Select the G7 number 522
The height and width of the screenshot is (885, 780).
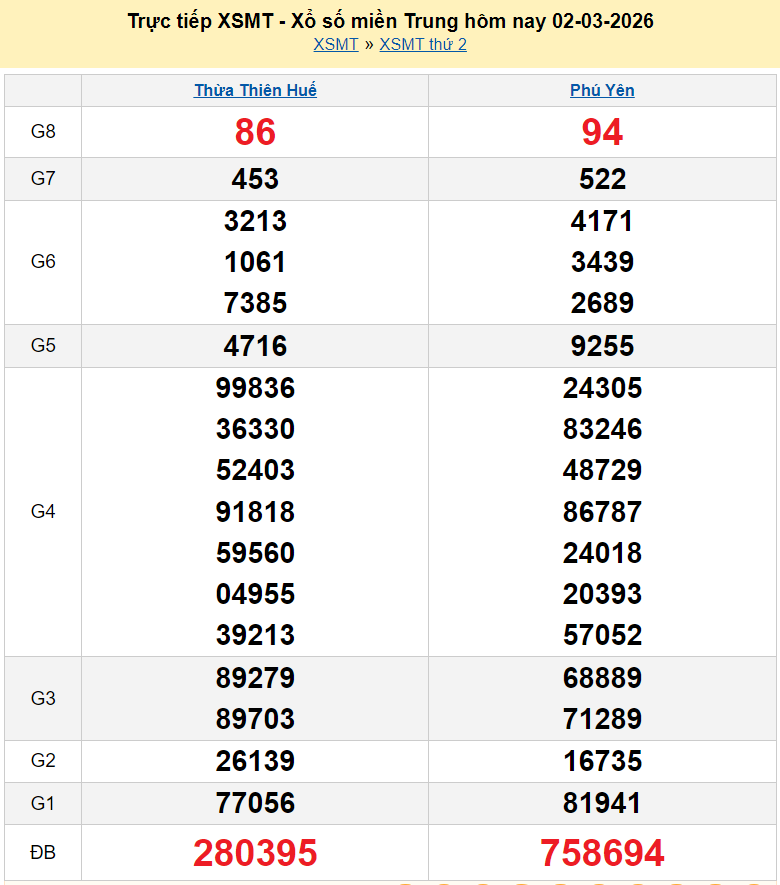pyautogui.click(x=602, y=179)
